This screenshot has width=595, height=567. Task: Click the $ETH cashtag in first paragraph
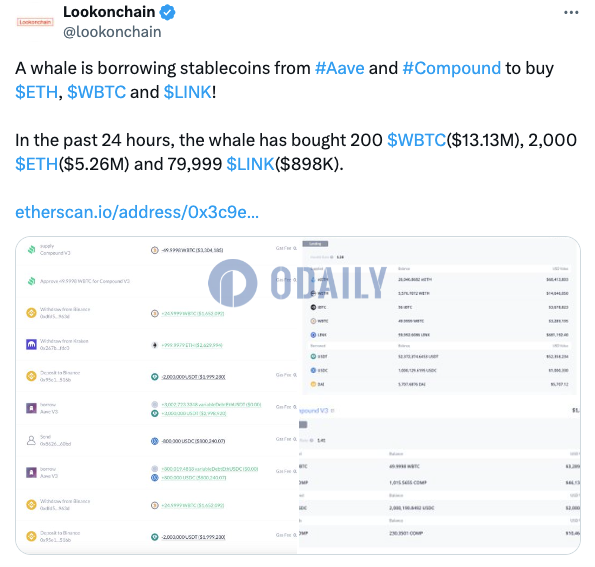click(36, 92)
